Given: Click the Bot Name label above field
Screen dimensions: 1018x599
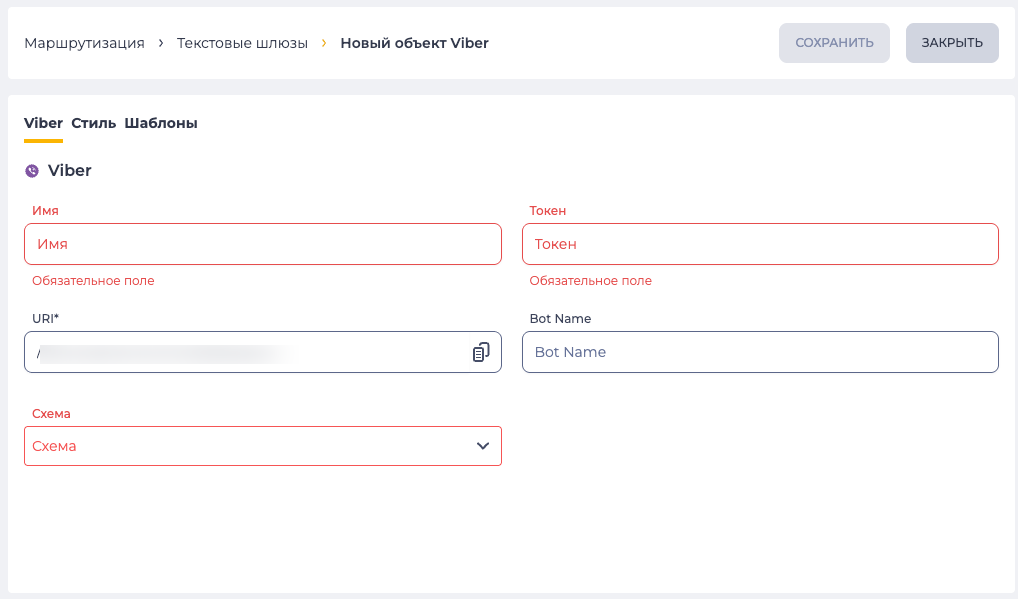Looking at the screenshot, I should [560, 318].
